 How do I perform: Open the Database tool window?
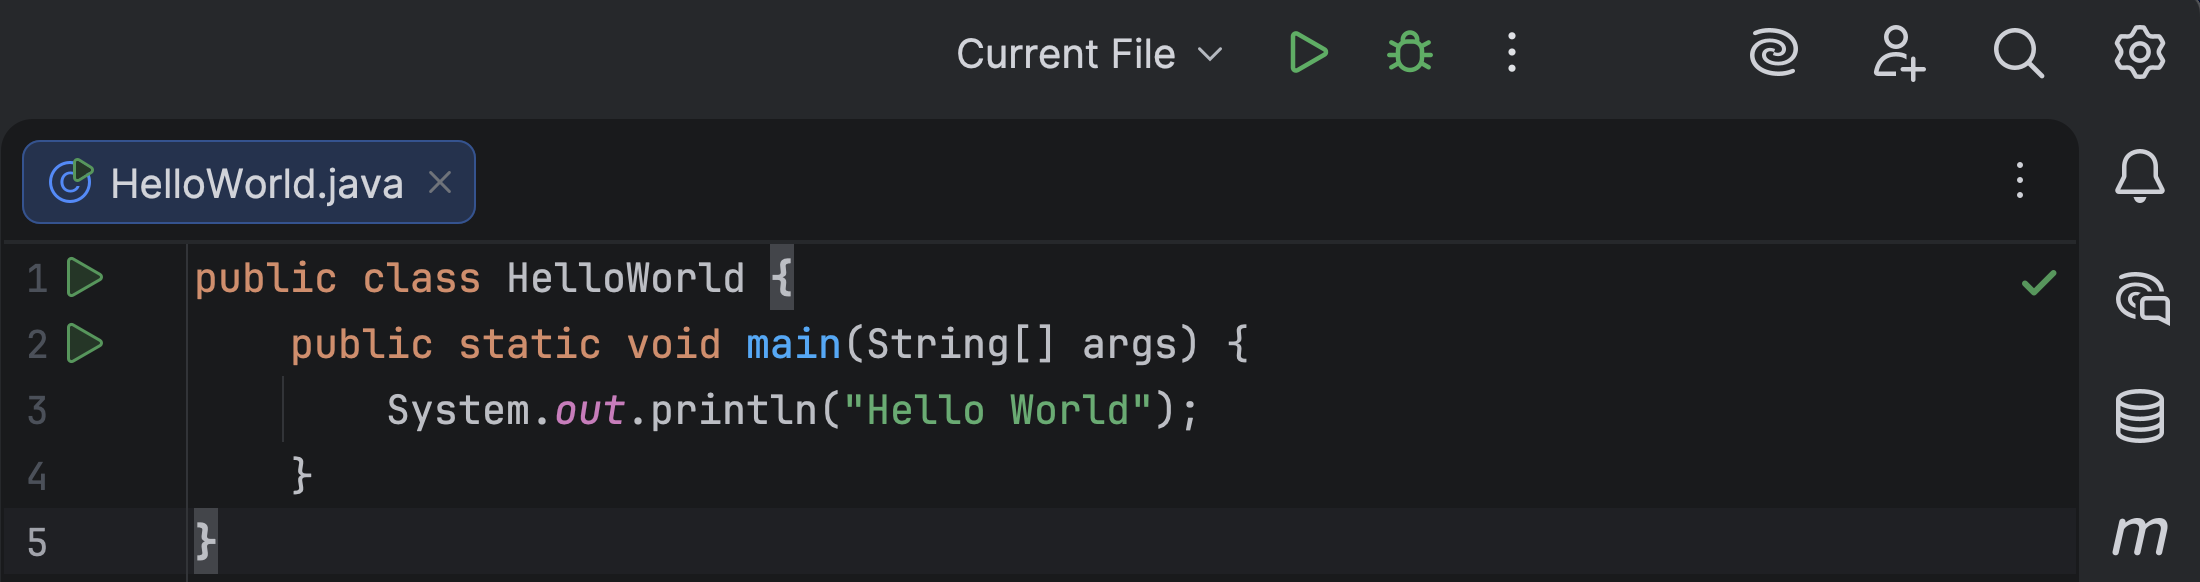2139,416
